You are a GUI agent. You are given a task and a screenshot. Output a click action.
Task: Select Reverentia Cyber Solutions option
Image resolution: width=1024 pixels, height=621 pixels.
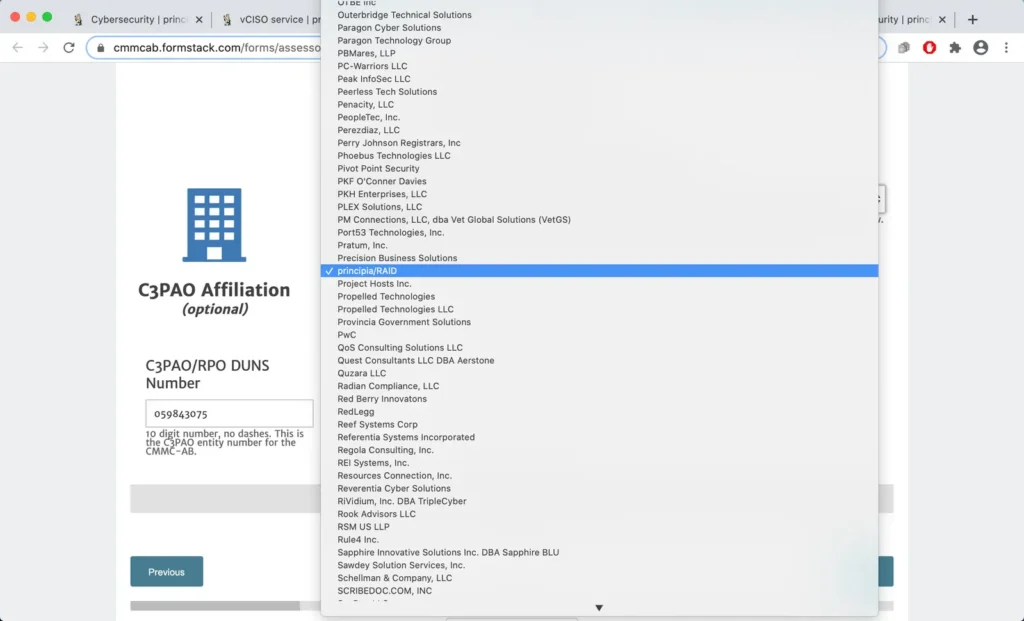click(599, 488)
